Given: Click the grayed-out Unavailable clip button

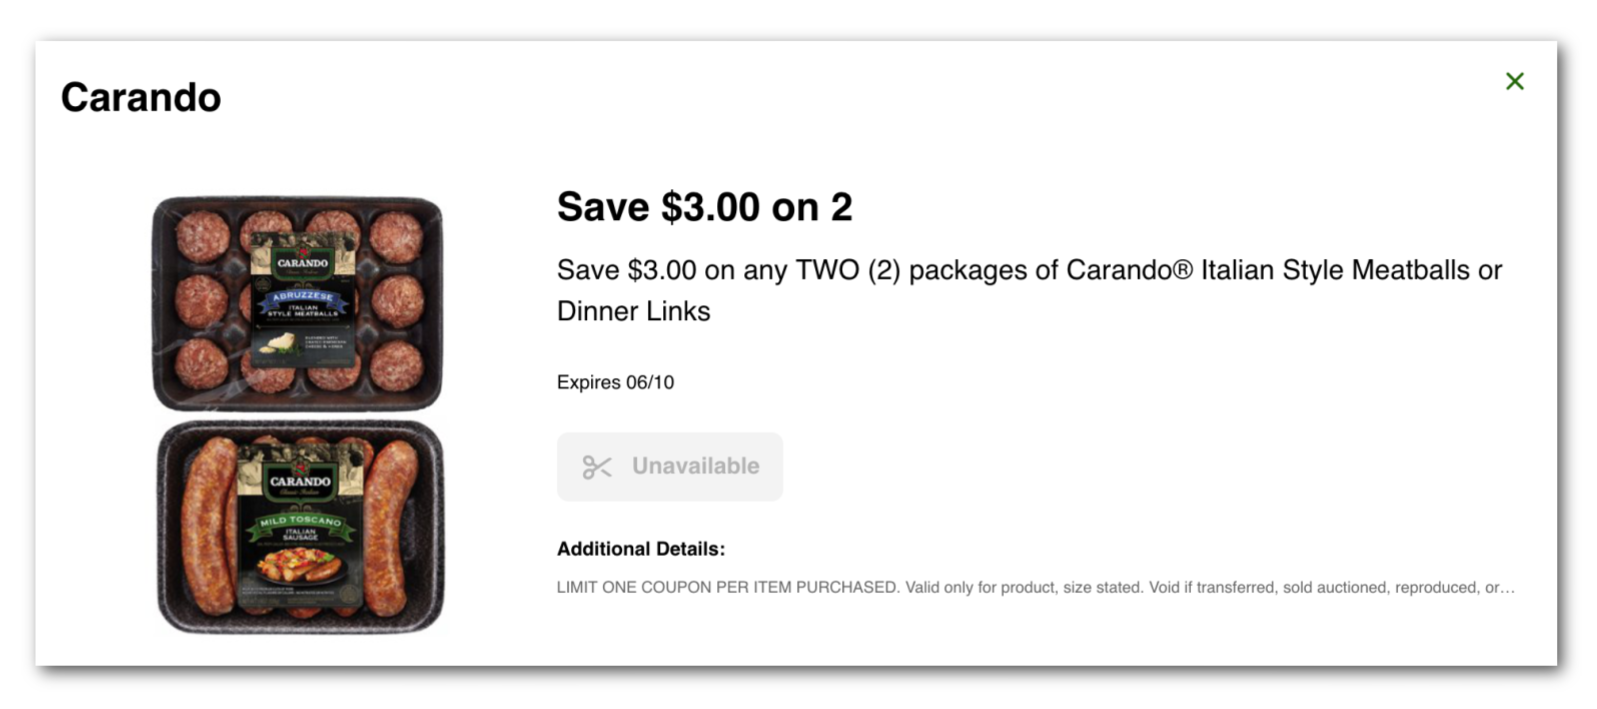Looking at the screenshot, I should [668, 466].
